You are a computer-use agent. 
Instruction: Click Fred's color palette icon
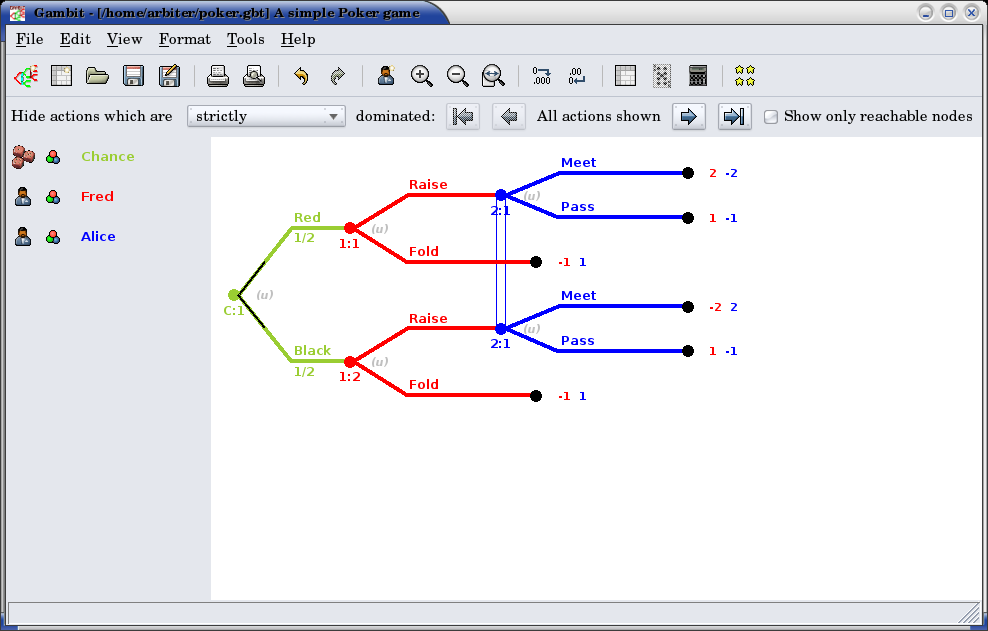(x=53, y=197)
